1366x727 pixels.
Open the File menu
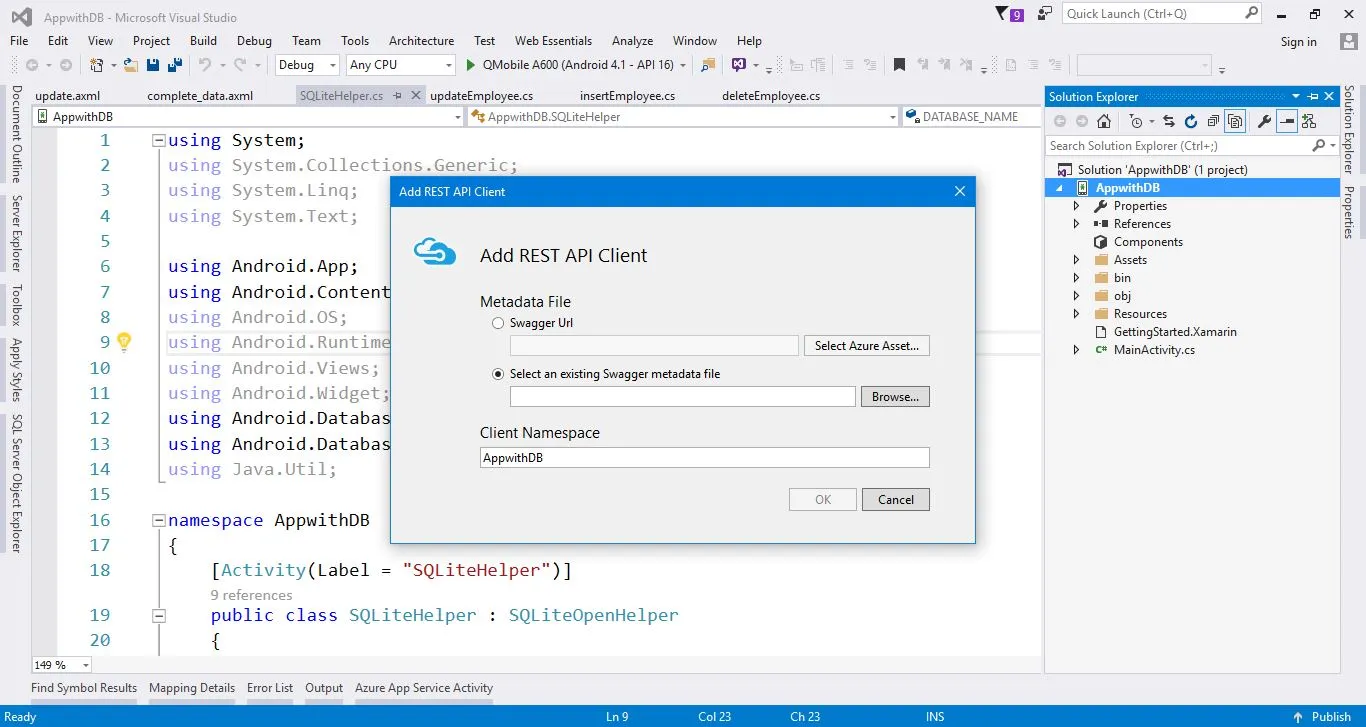coord(19,41)
